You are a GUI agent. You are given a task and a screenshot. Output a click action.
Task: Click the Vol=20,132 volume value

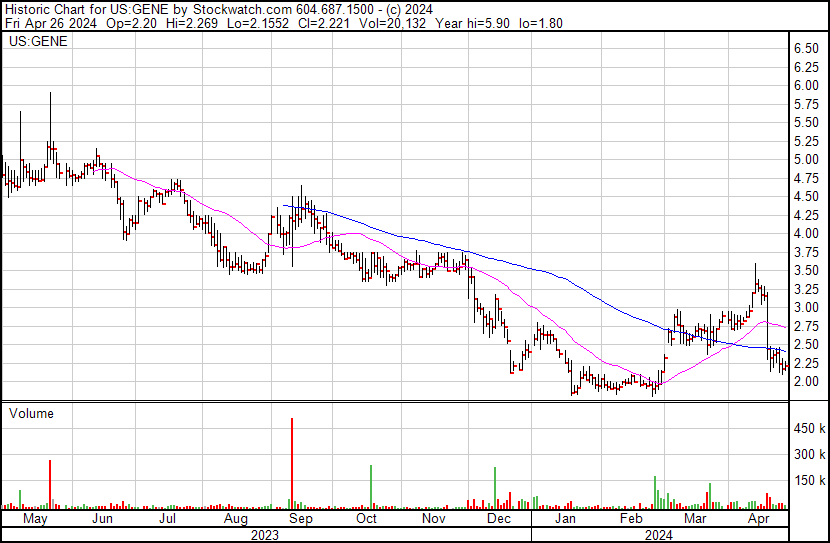pyautogui.click(x=392, y=23)
